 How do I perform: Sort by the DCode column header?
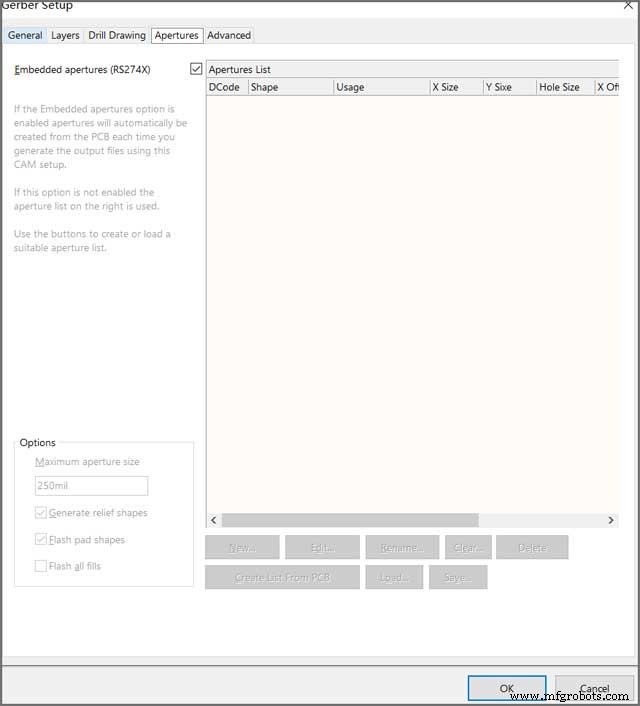[225, 87]
